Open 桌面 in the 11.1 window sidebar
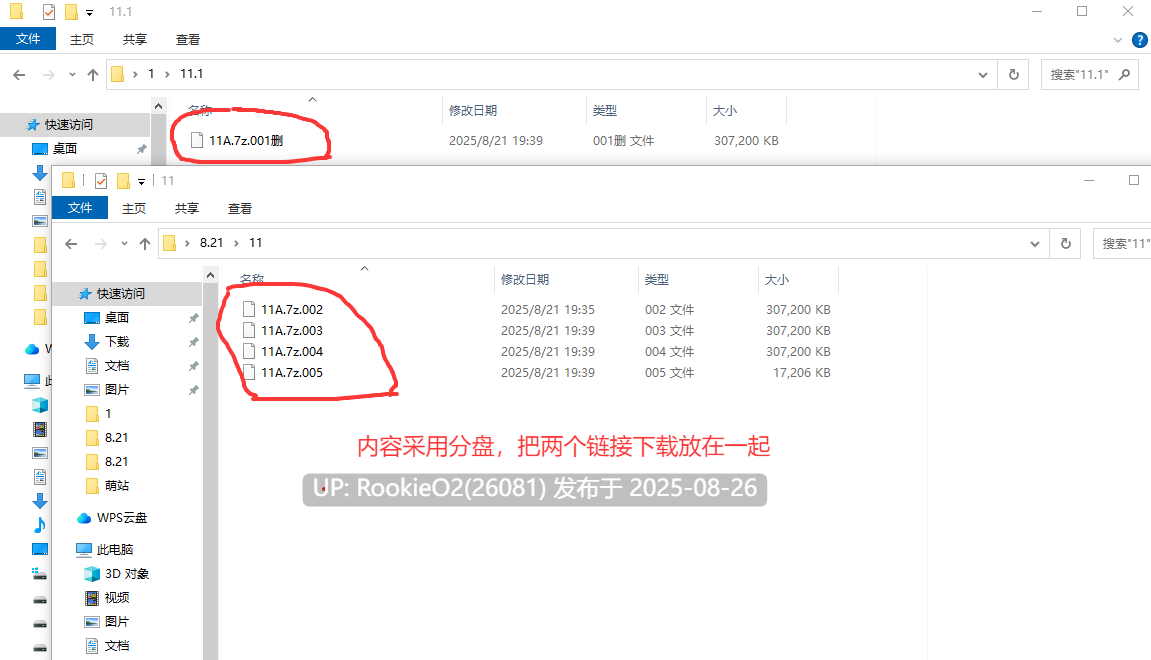 coord(65,148)
